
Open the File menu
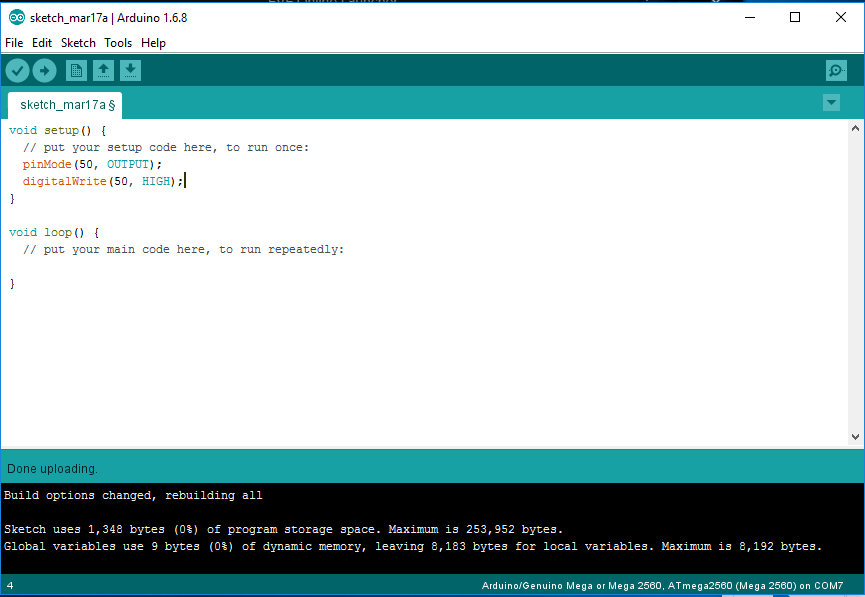[14, 42]
